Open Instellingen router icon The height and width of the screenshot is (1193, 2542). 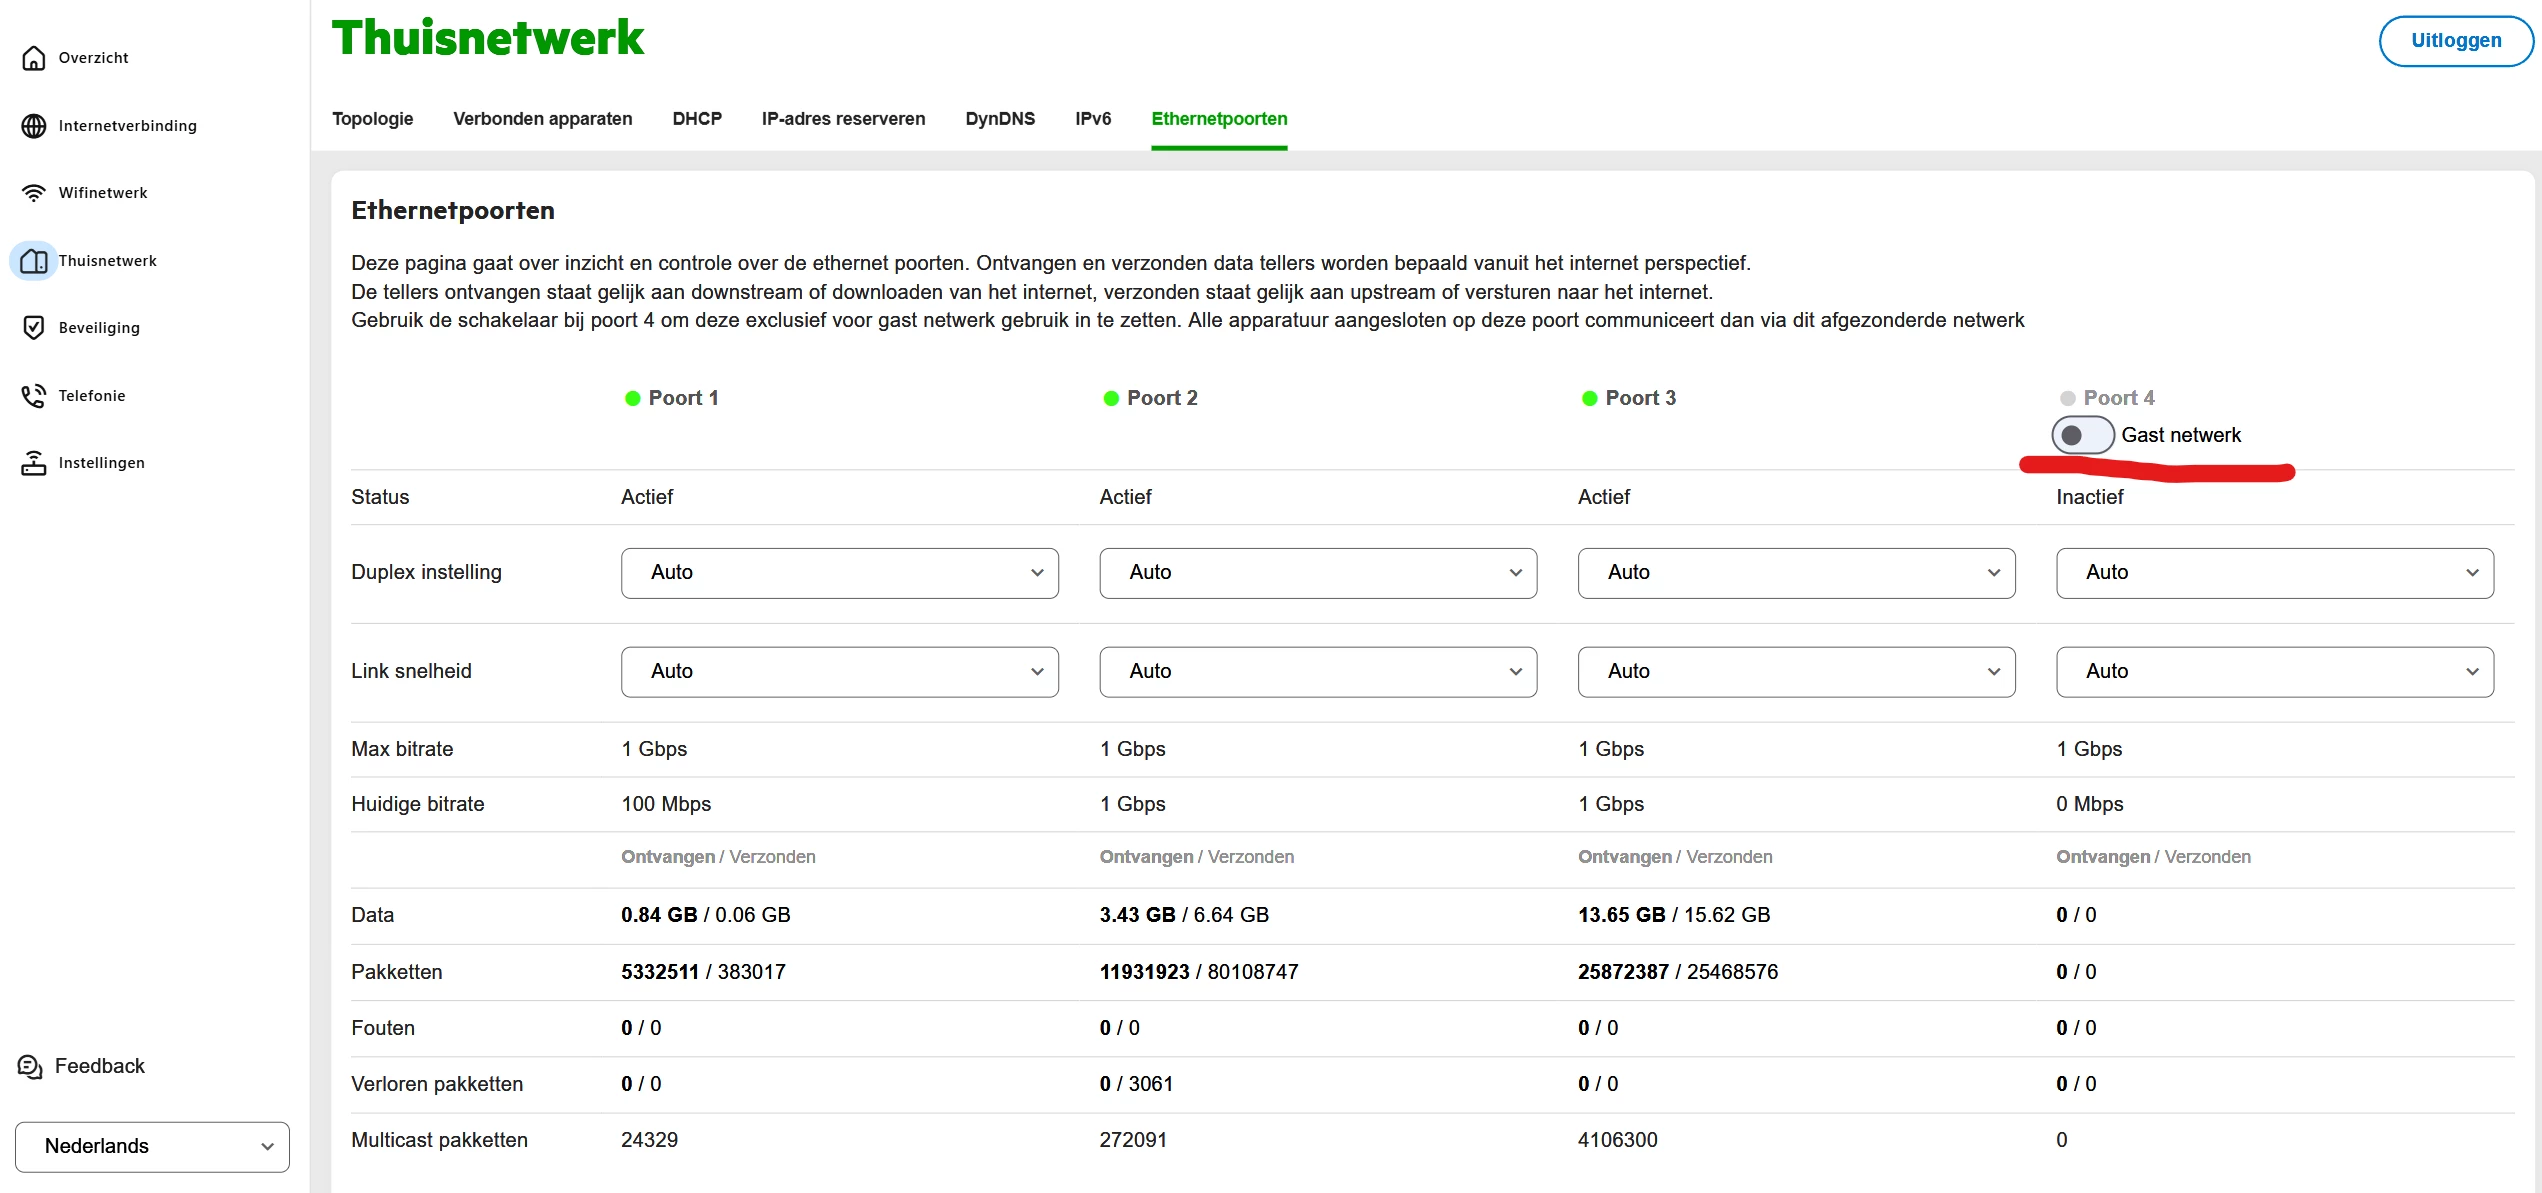point(33,463)
